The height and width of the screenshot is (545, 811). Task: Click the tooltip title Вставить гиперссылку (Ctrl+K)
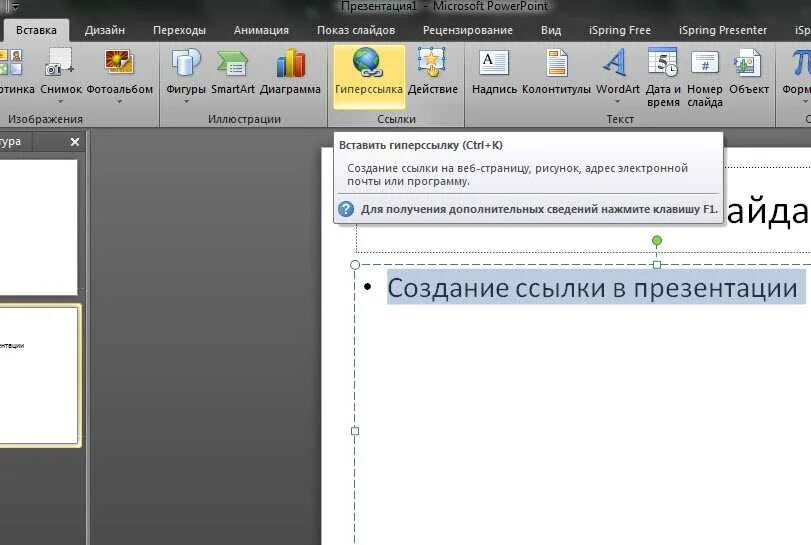pos(420,145)
